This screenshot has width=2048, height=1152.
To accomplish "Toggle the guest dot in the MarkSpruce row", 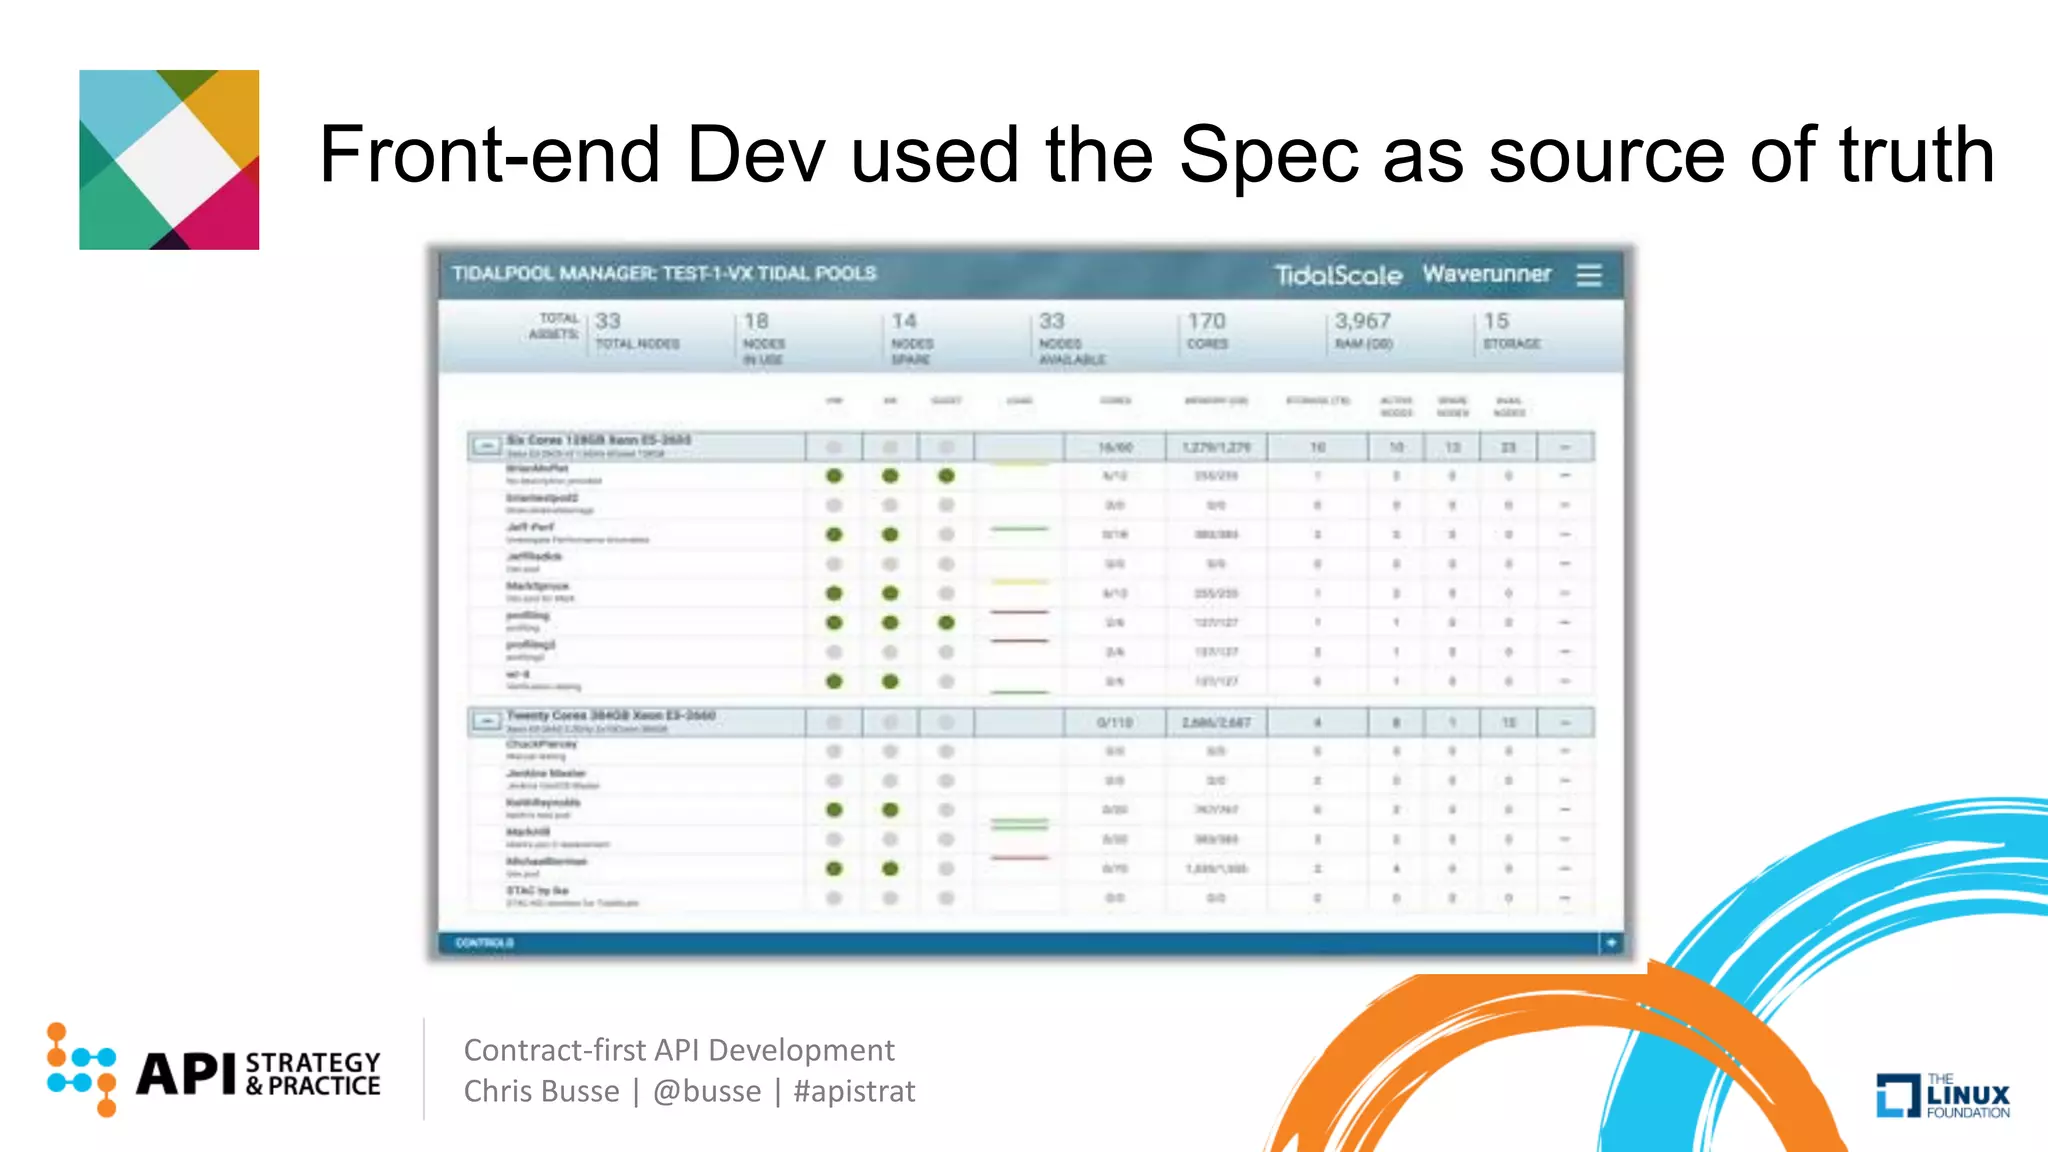I will click(x=946, y=594).
